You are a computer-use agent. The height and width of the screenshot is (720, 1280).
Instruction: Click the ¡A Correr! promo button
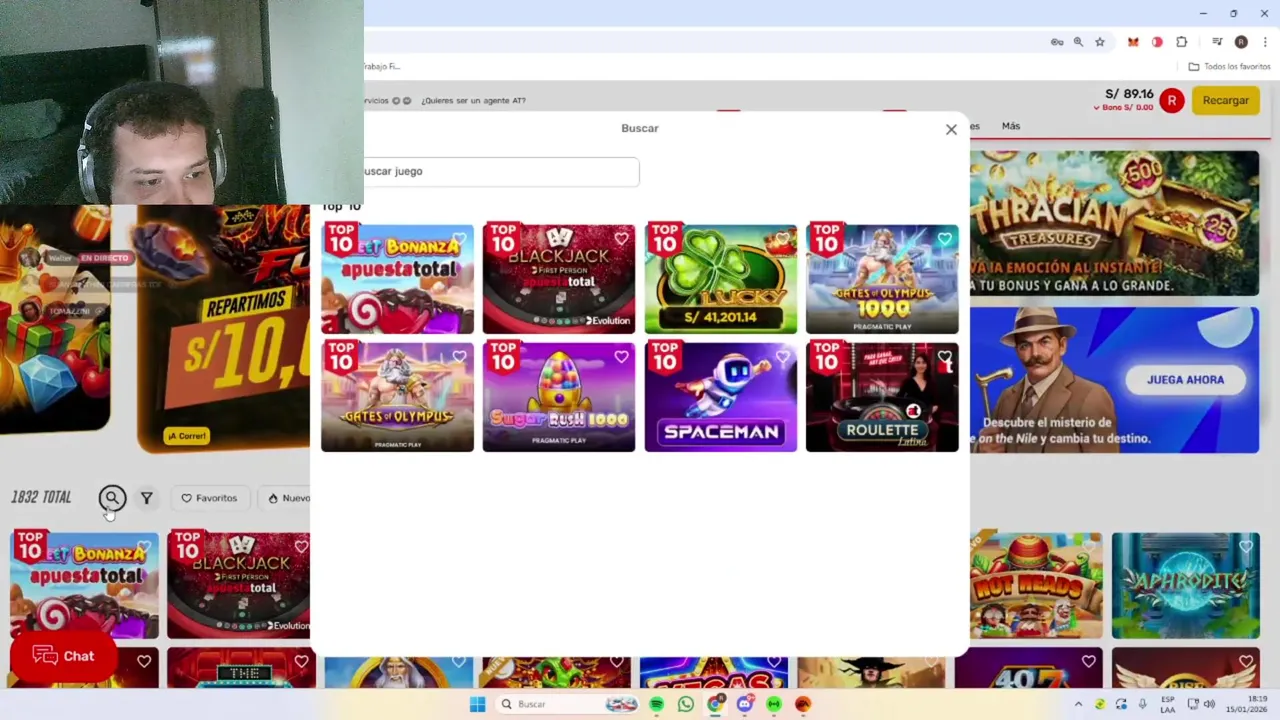coord(187,436)
